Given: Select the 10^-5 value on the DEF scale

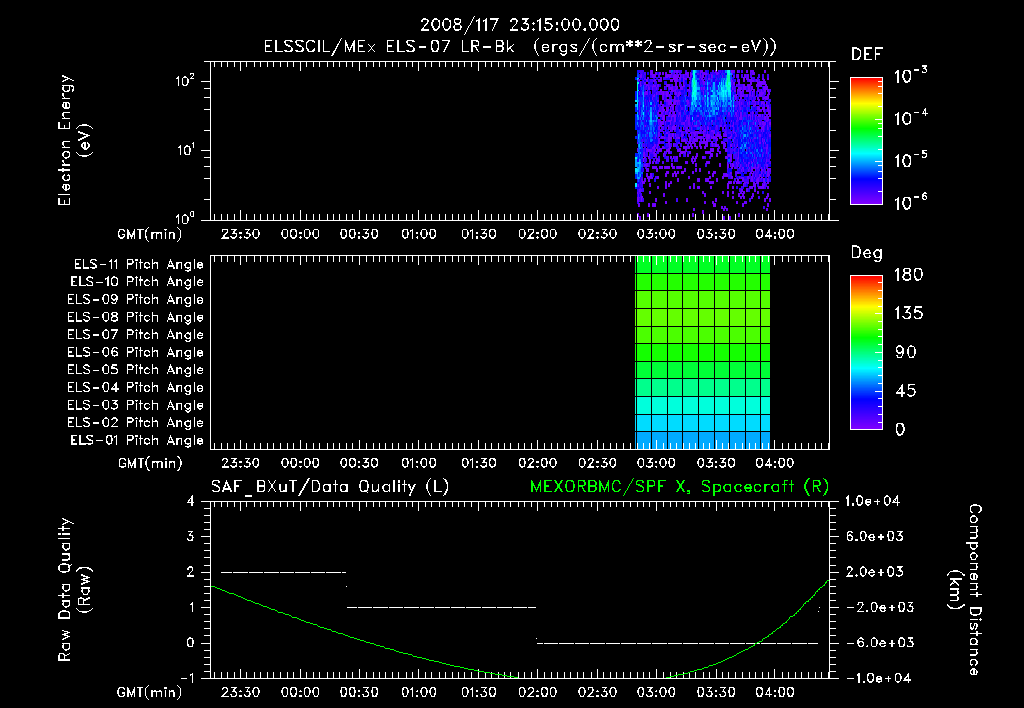Looking at the screenshot, I should (x=910, y=160).
